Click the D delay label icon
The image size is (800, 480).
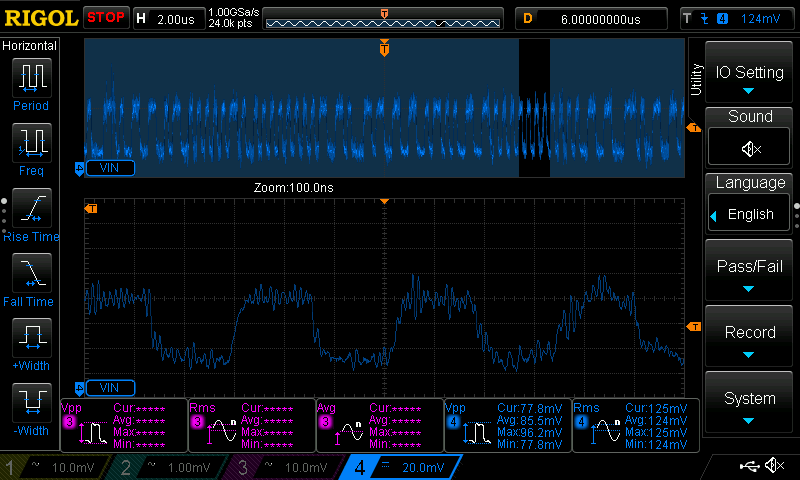[x=528, y=19]
